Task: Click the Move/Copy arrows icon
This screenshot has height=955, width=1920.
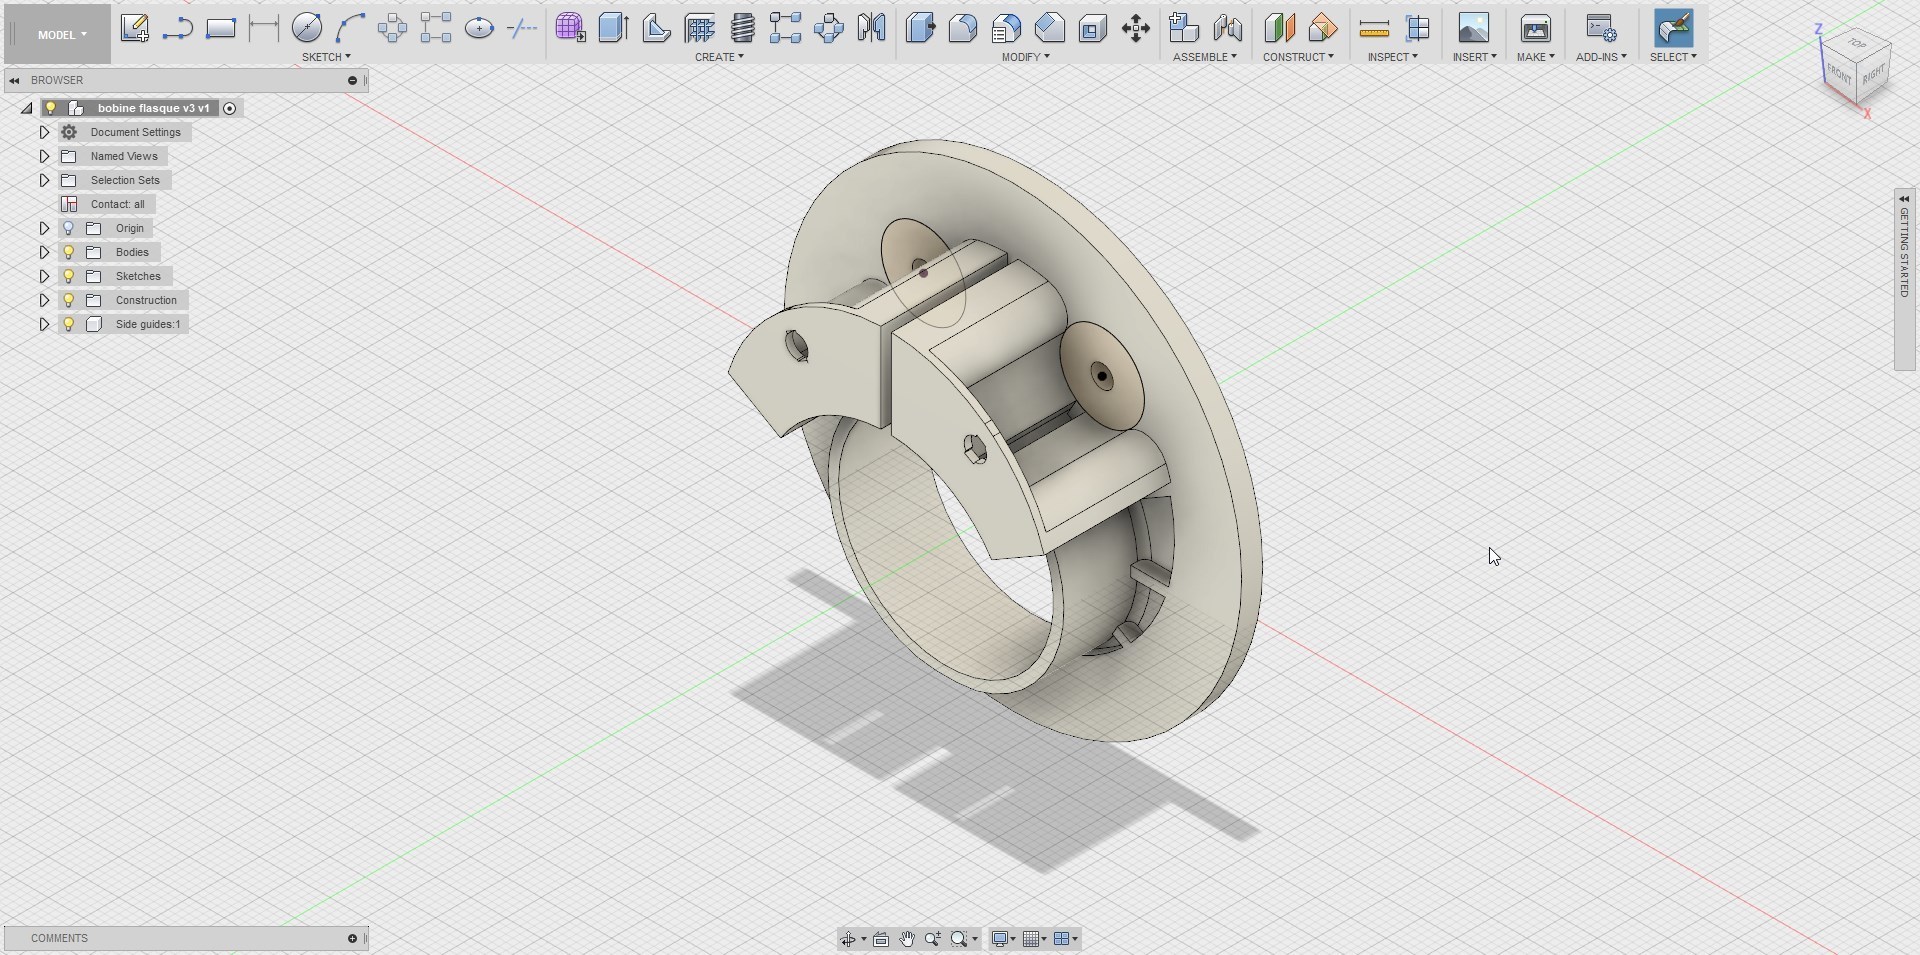Action: point(1136,28)
